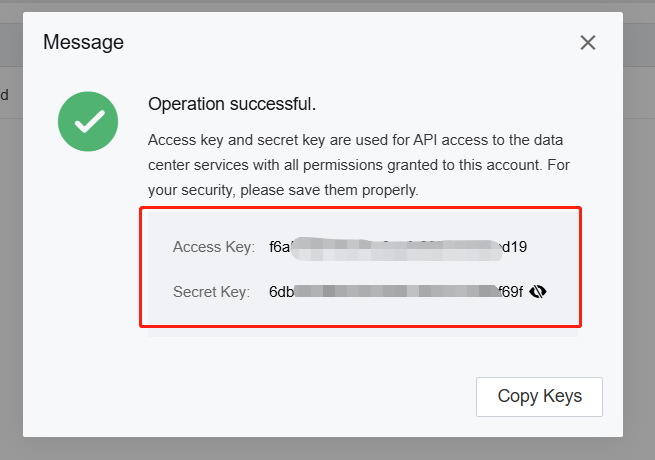Viewport: 655px width, 460px height.
Task: Click the partially hidden "d" text behind dialog
Action: click(5, 95)
